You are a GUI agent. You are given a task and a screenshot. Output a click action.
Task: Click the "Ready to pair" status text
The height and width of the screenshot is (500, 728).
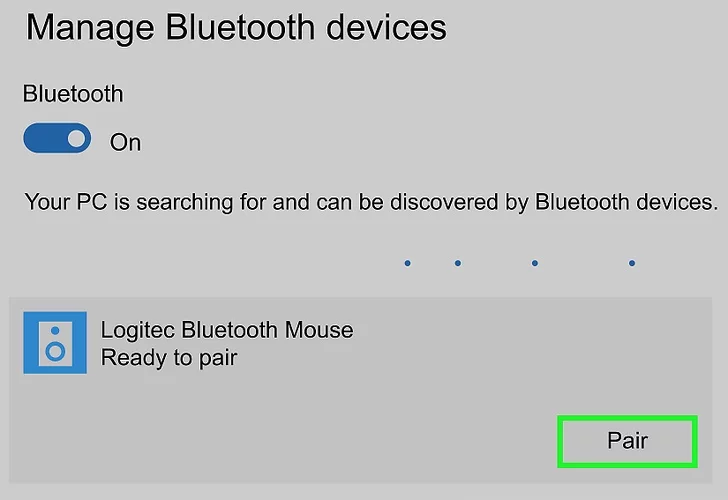pyautogui.click(x=169, y=357)
